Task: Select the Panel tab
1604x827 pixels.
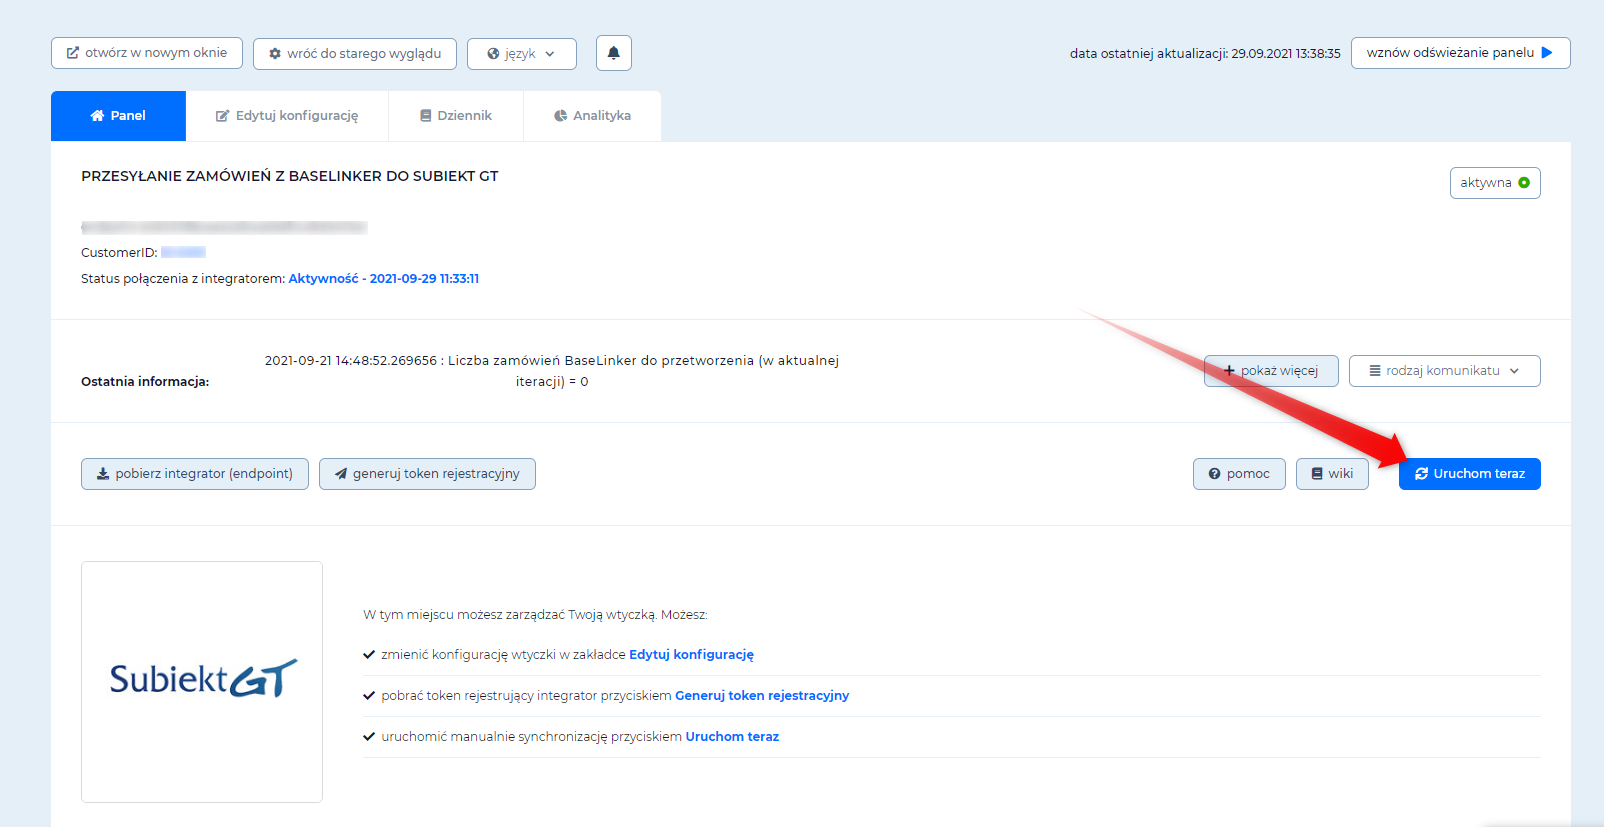Action: point(118,116)
